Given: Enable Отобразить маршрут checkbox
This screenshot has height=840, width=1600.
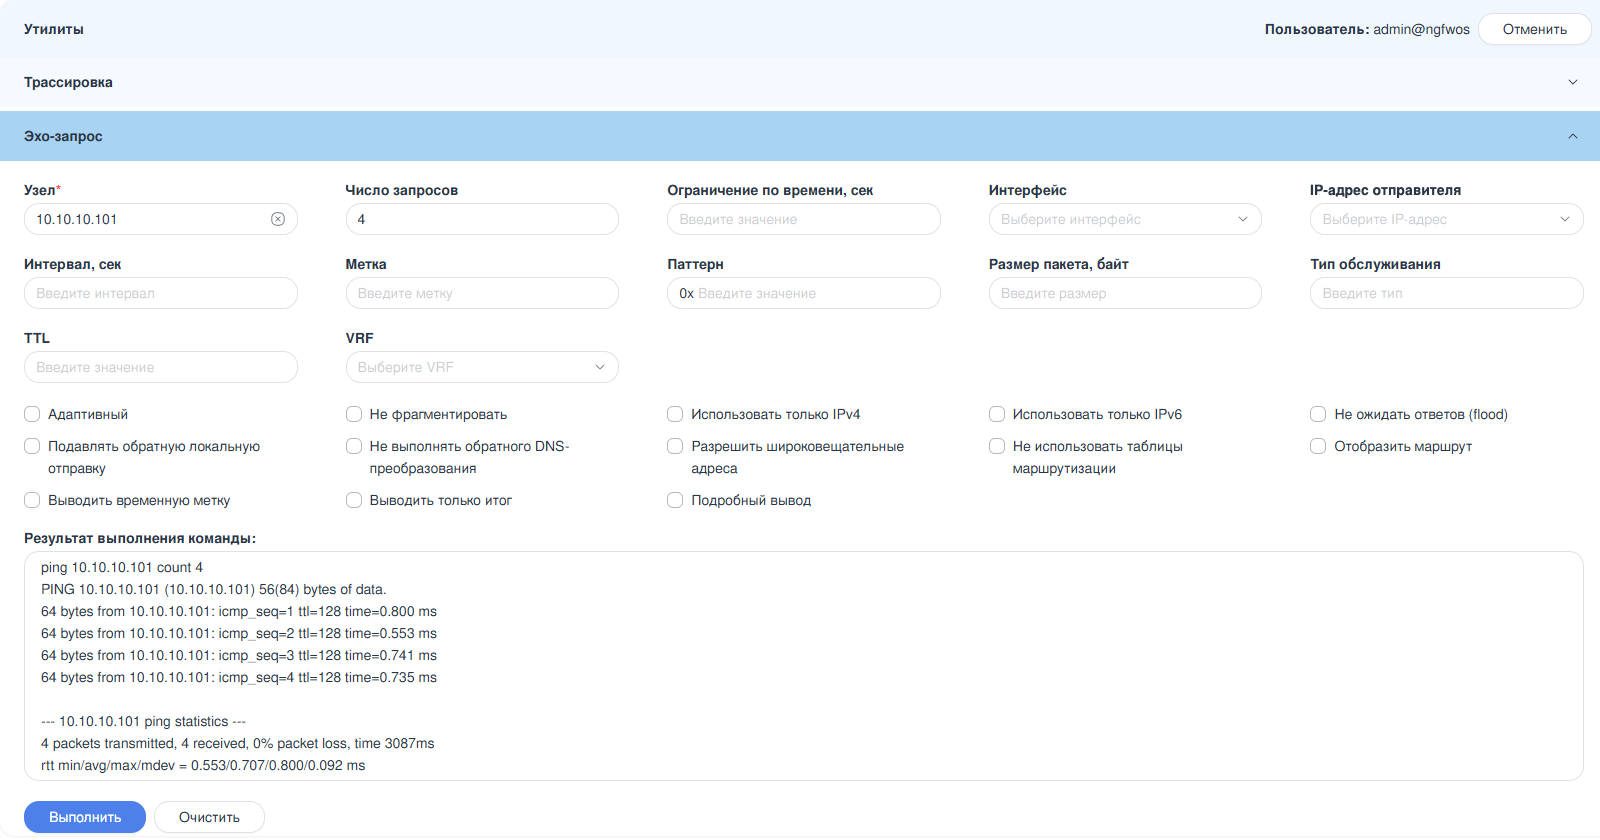Looking at the screenshot, I should [1318, 446].
